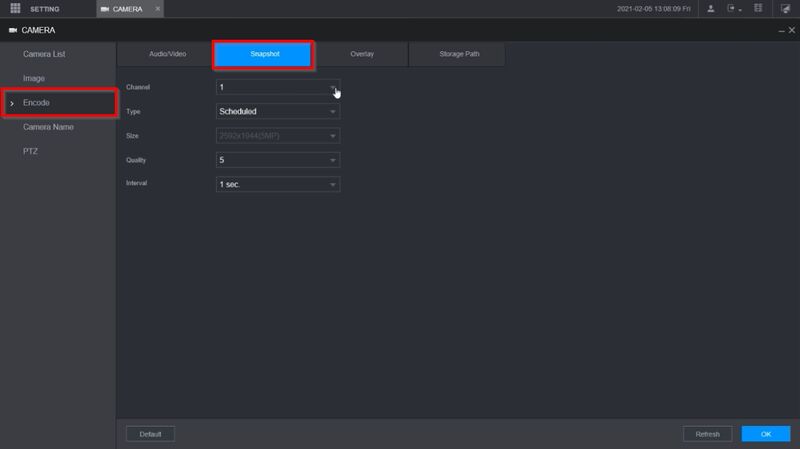Click the OK button
The image size is (800, 449).
pos(766,434)
